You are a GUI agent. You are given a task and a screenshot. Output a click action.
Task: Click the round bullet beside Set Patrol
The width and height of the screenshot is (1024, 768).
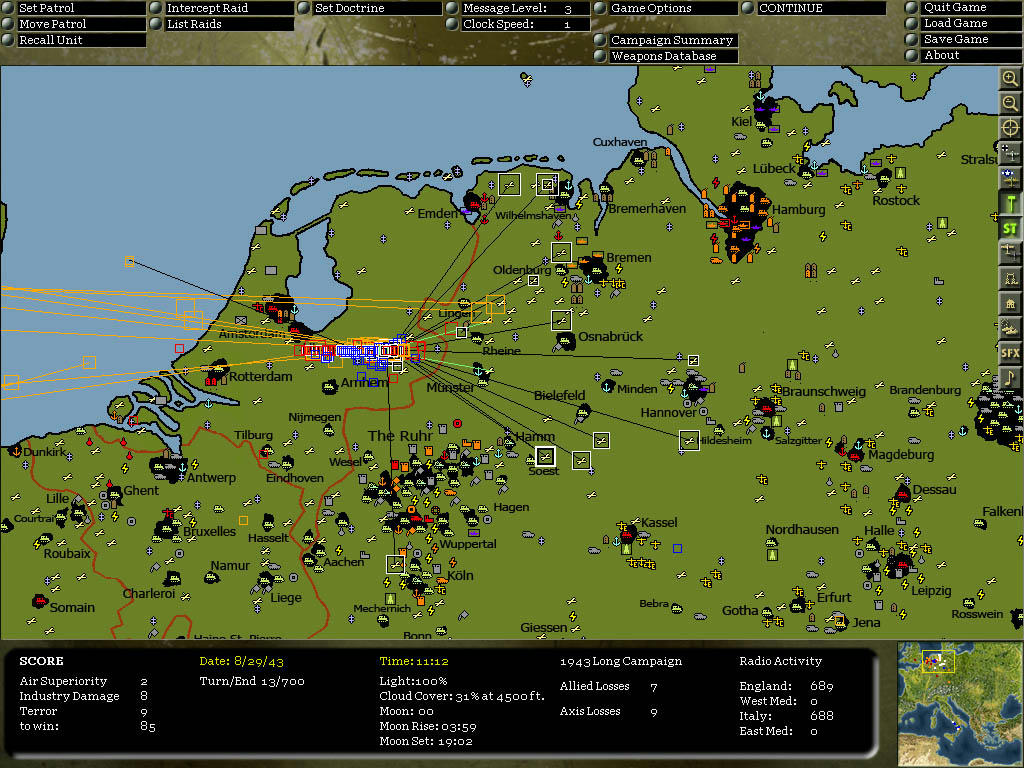pos(8,8)
